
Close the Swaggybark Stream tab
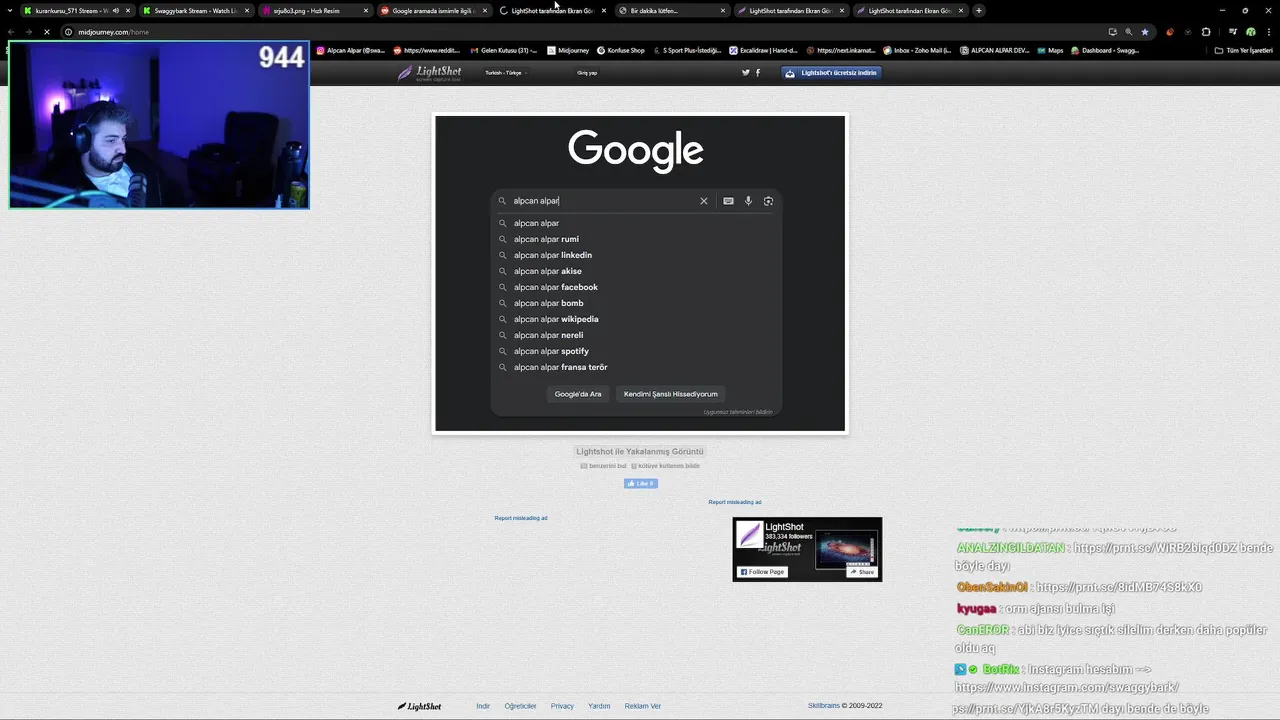tap(247, 11)
